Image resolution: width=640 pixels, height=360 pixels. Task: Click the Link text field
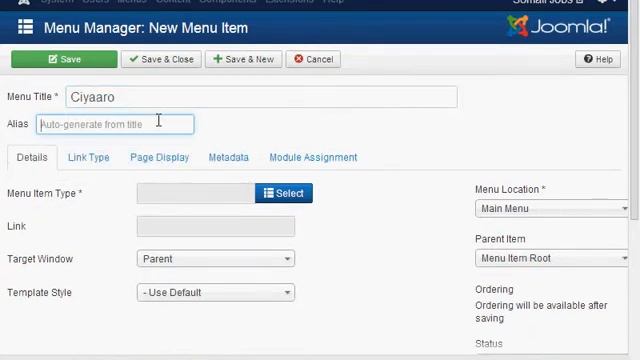pyautogui.click(x=216, y=227)
